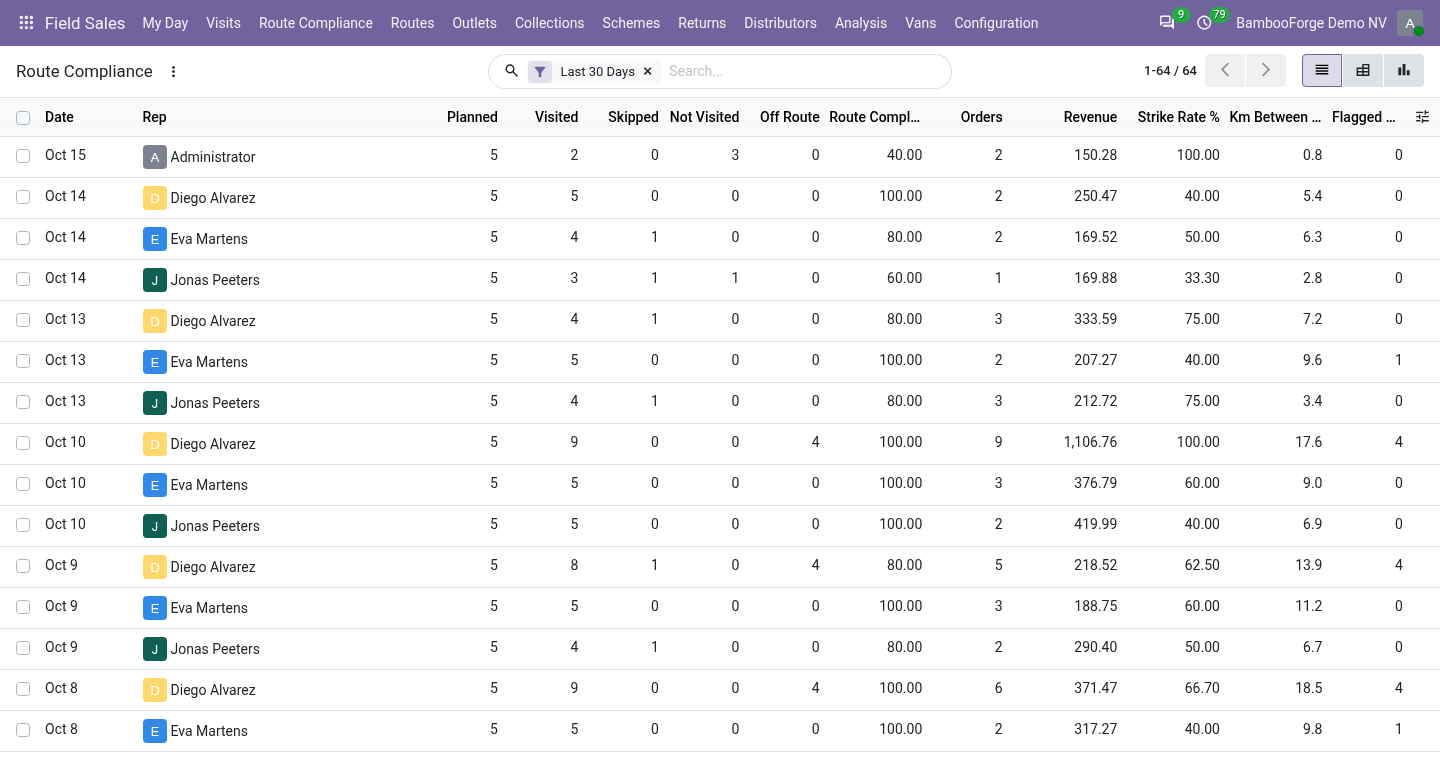
Task: Click revenue value 1,106.76
Action: [1090, 442]
